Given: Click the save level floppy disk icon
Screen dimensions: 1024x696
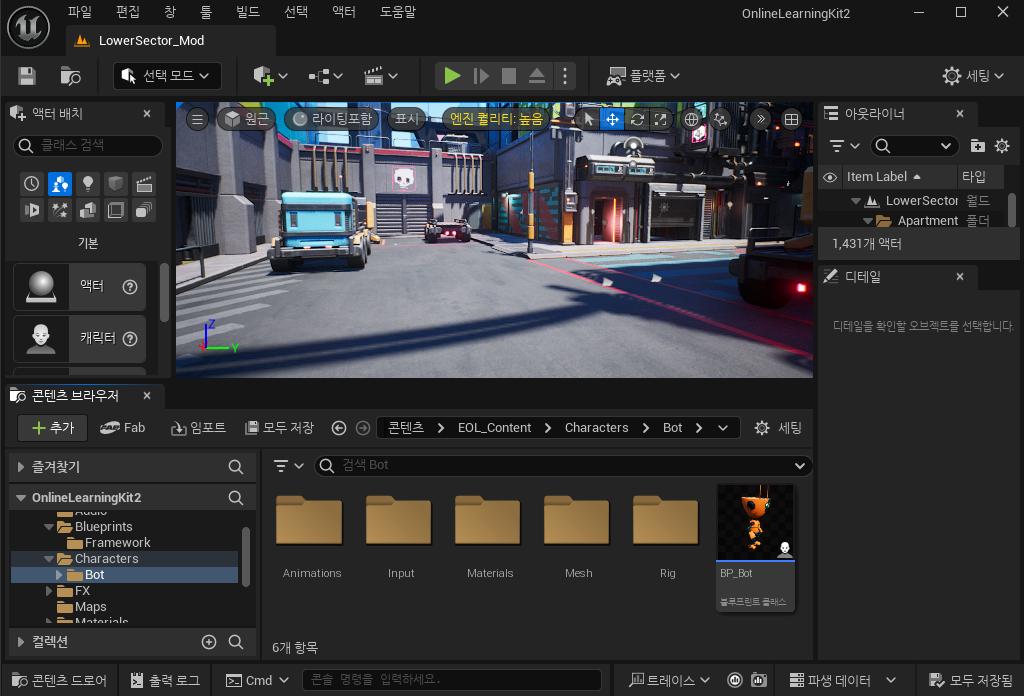Looking at the screenshot, I should pos(27,76).
